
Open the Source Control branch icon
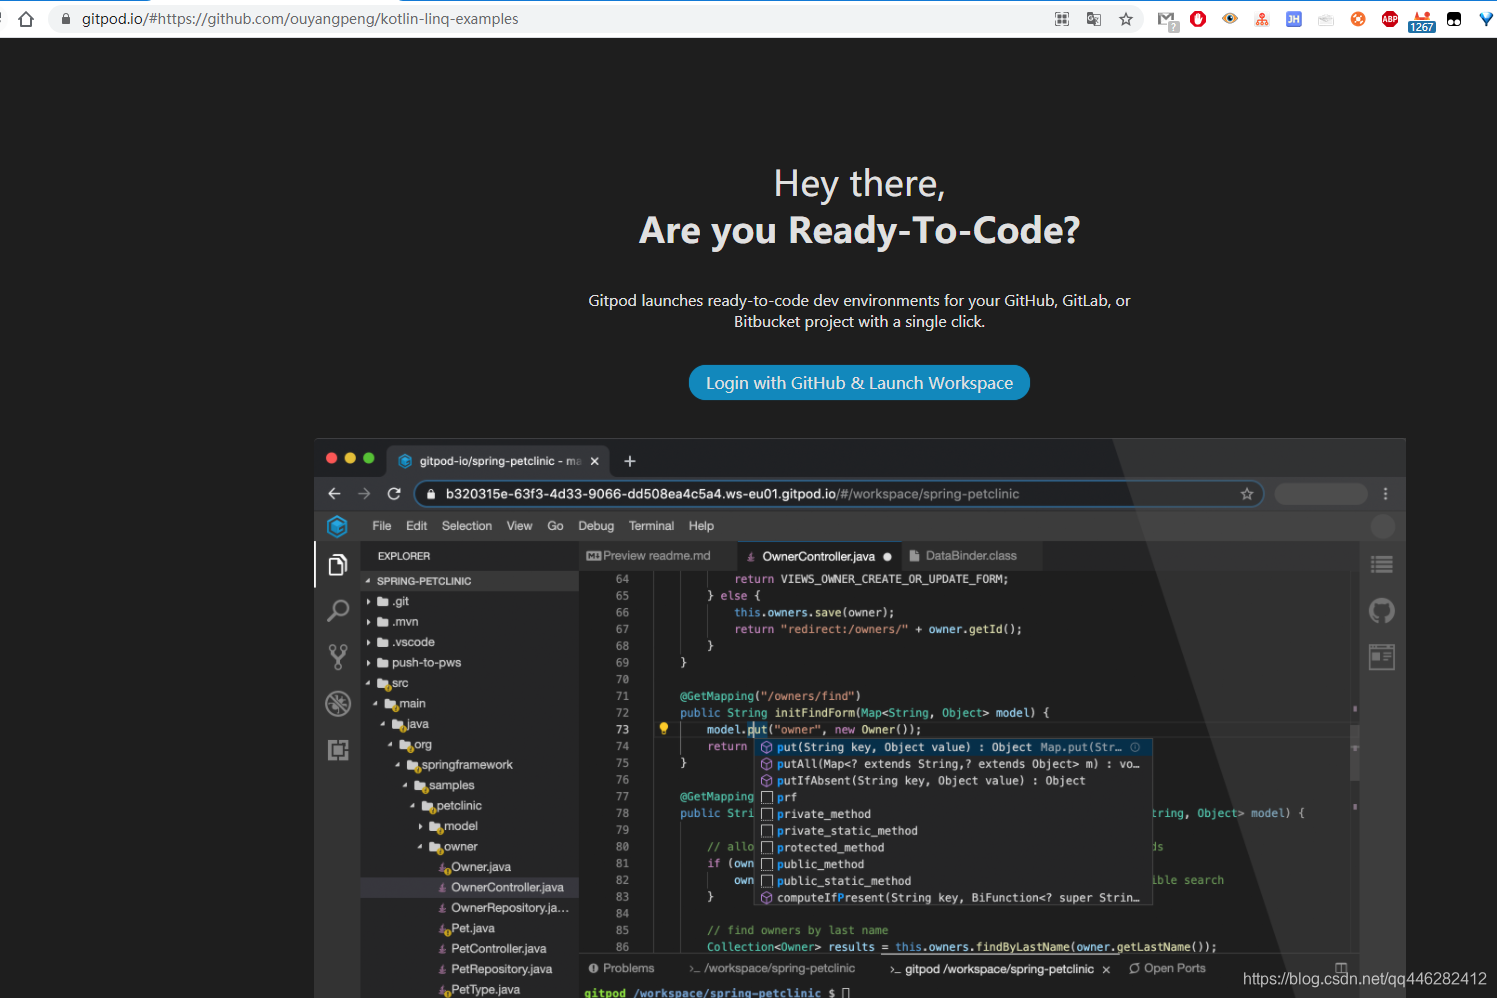338,656
